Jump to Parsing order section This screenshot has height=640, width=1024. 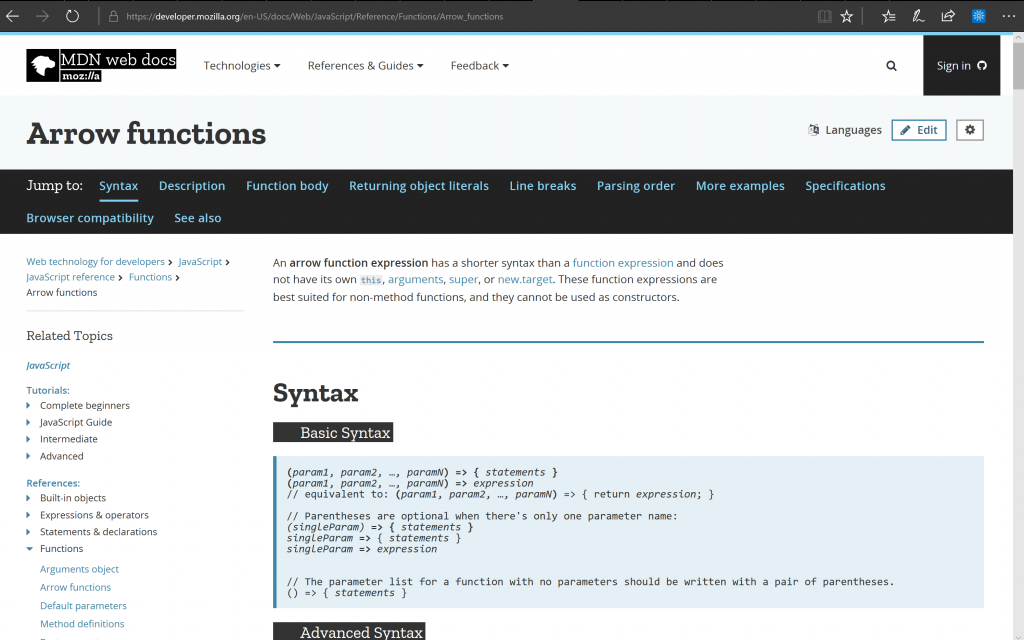636,186
